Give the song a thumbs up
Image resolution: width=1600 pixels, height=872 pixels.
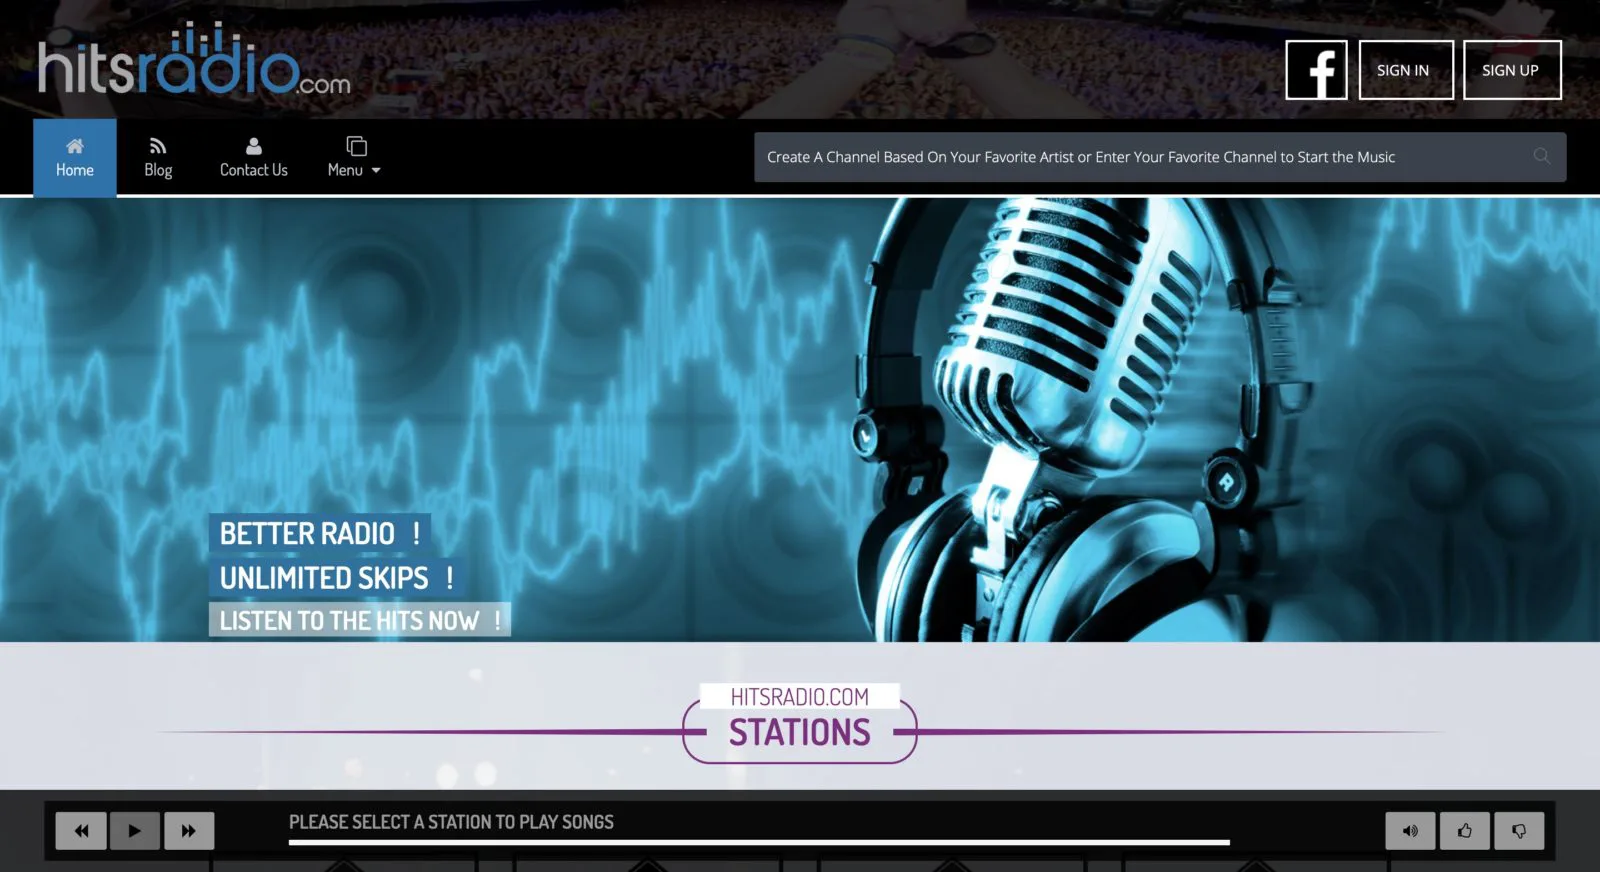1464,831
